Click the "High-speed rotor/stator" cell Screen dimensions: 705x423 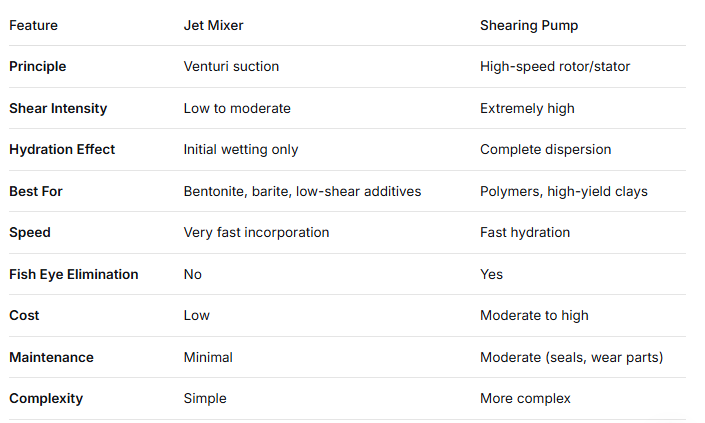[x=555, y=66]
